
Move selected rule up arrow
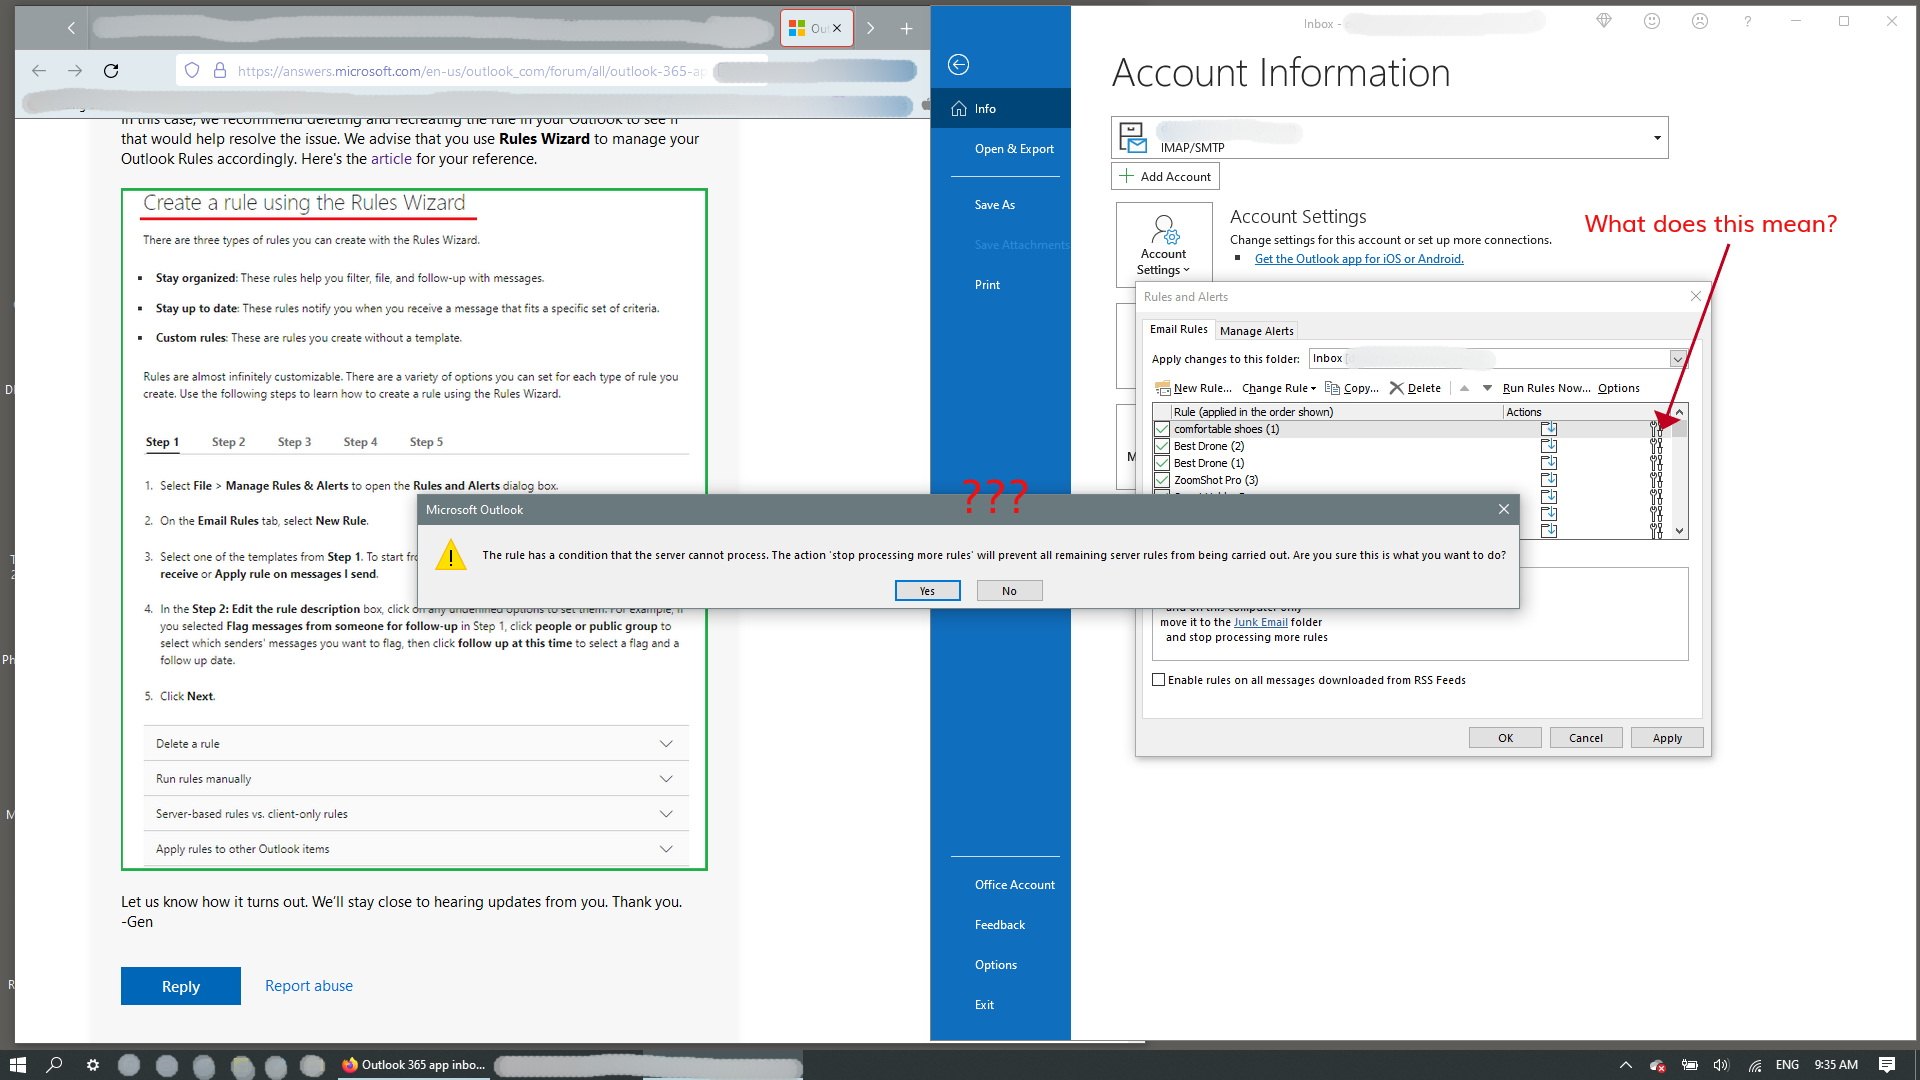coord(1464,388)
